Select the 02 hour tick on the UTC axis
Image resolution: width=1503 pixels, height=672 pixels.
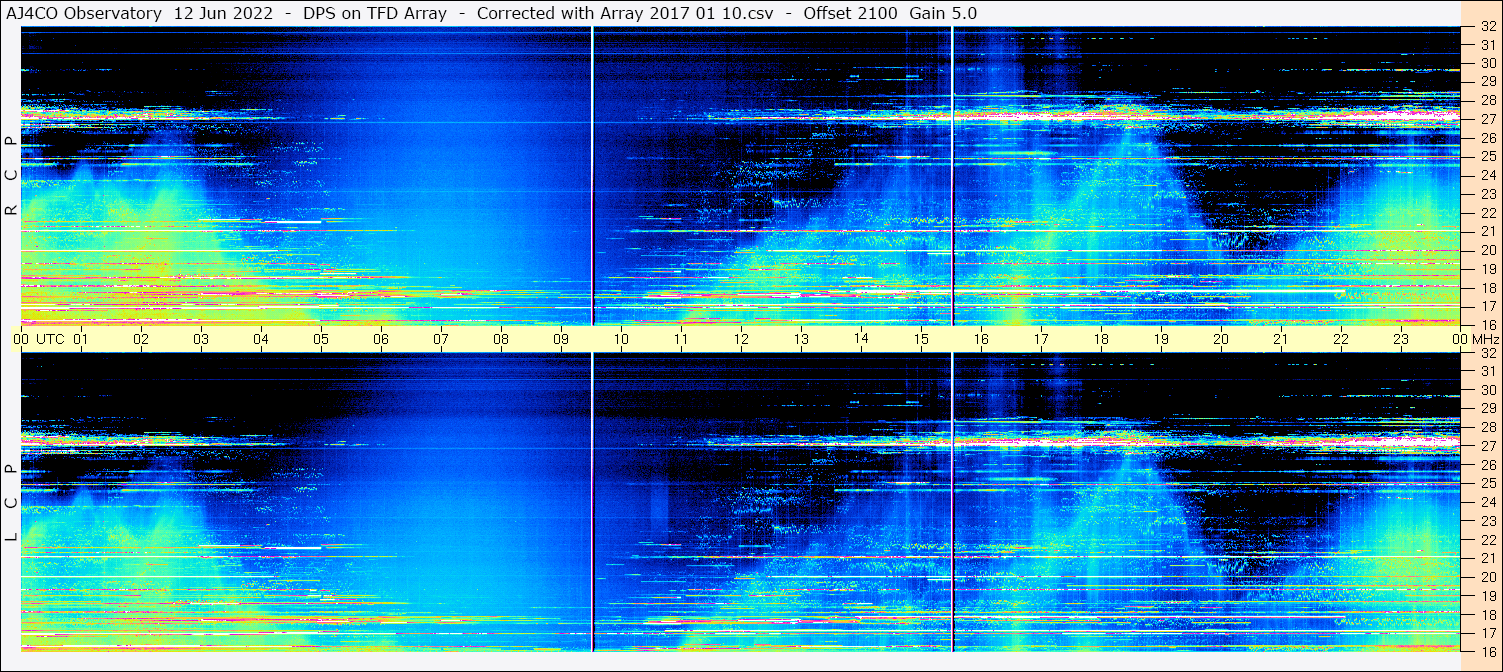pyautogui.click(x=141, y=339)
